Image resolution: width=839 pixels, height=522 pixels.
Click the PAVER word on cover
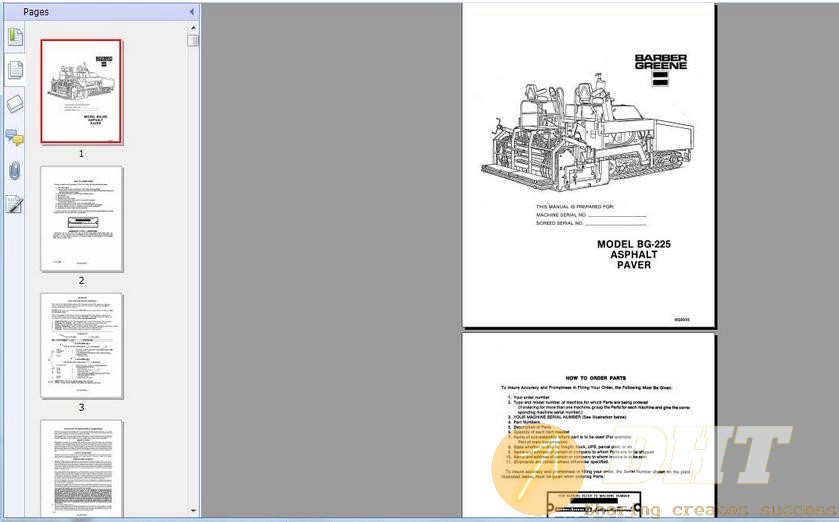pyautogui.click(x=634, y=265)
